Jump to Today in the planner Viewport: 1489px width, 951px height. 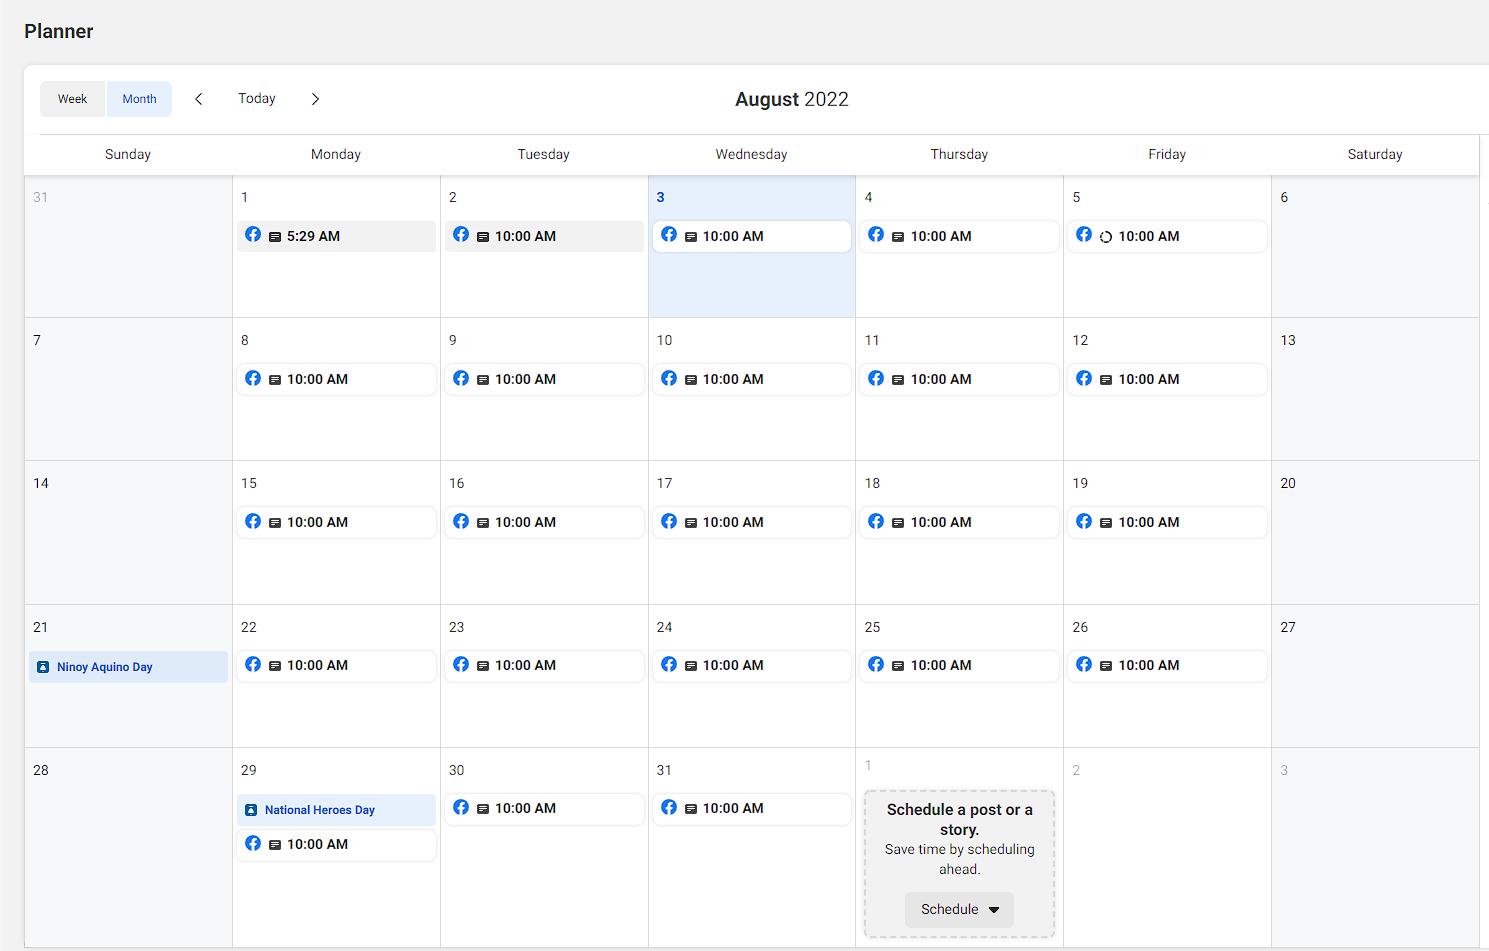click(x=257, y=99)
